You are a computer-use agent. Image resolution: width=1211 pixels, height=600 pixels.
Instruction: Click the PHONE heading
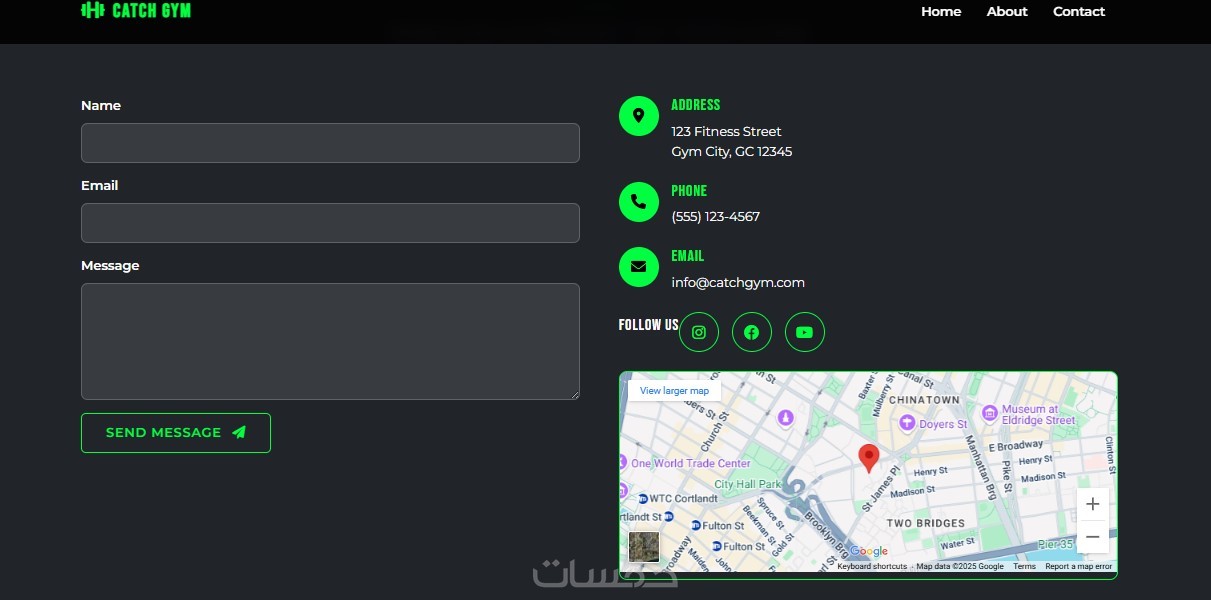click(689, 191)
